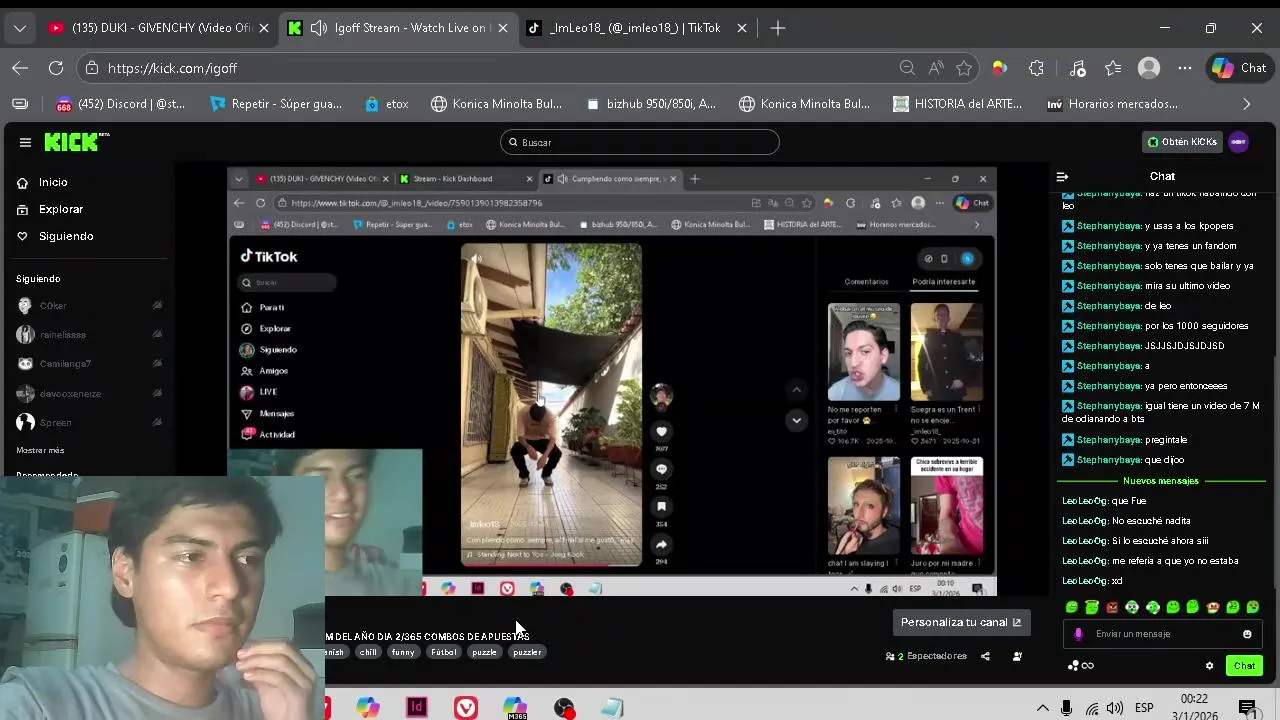Click the Nuevos mensajes chat divider

coord(1160,481)
